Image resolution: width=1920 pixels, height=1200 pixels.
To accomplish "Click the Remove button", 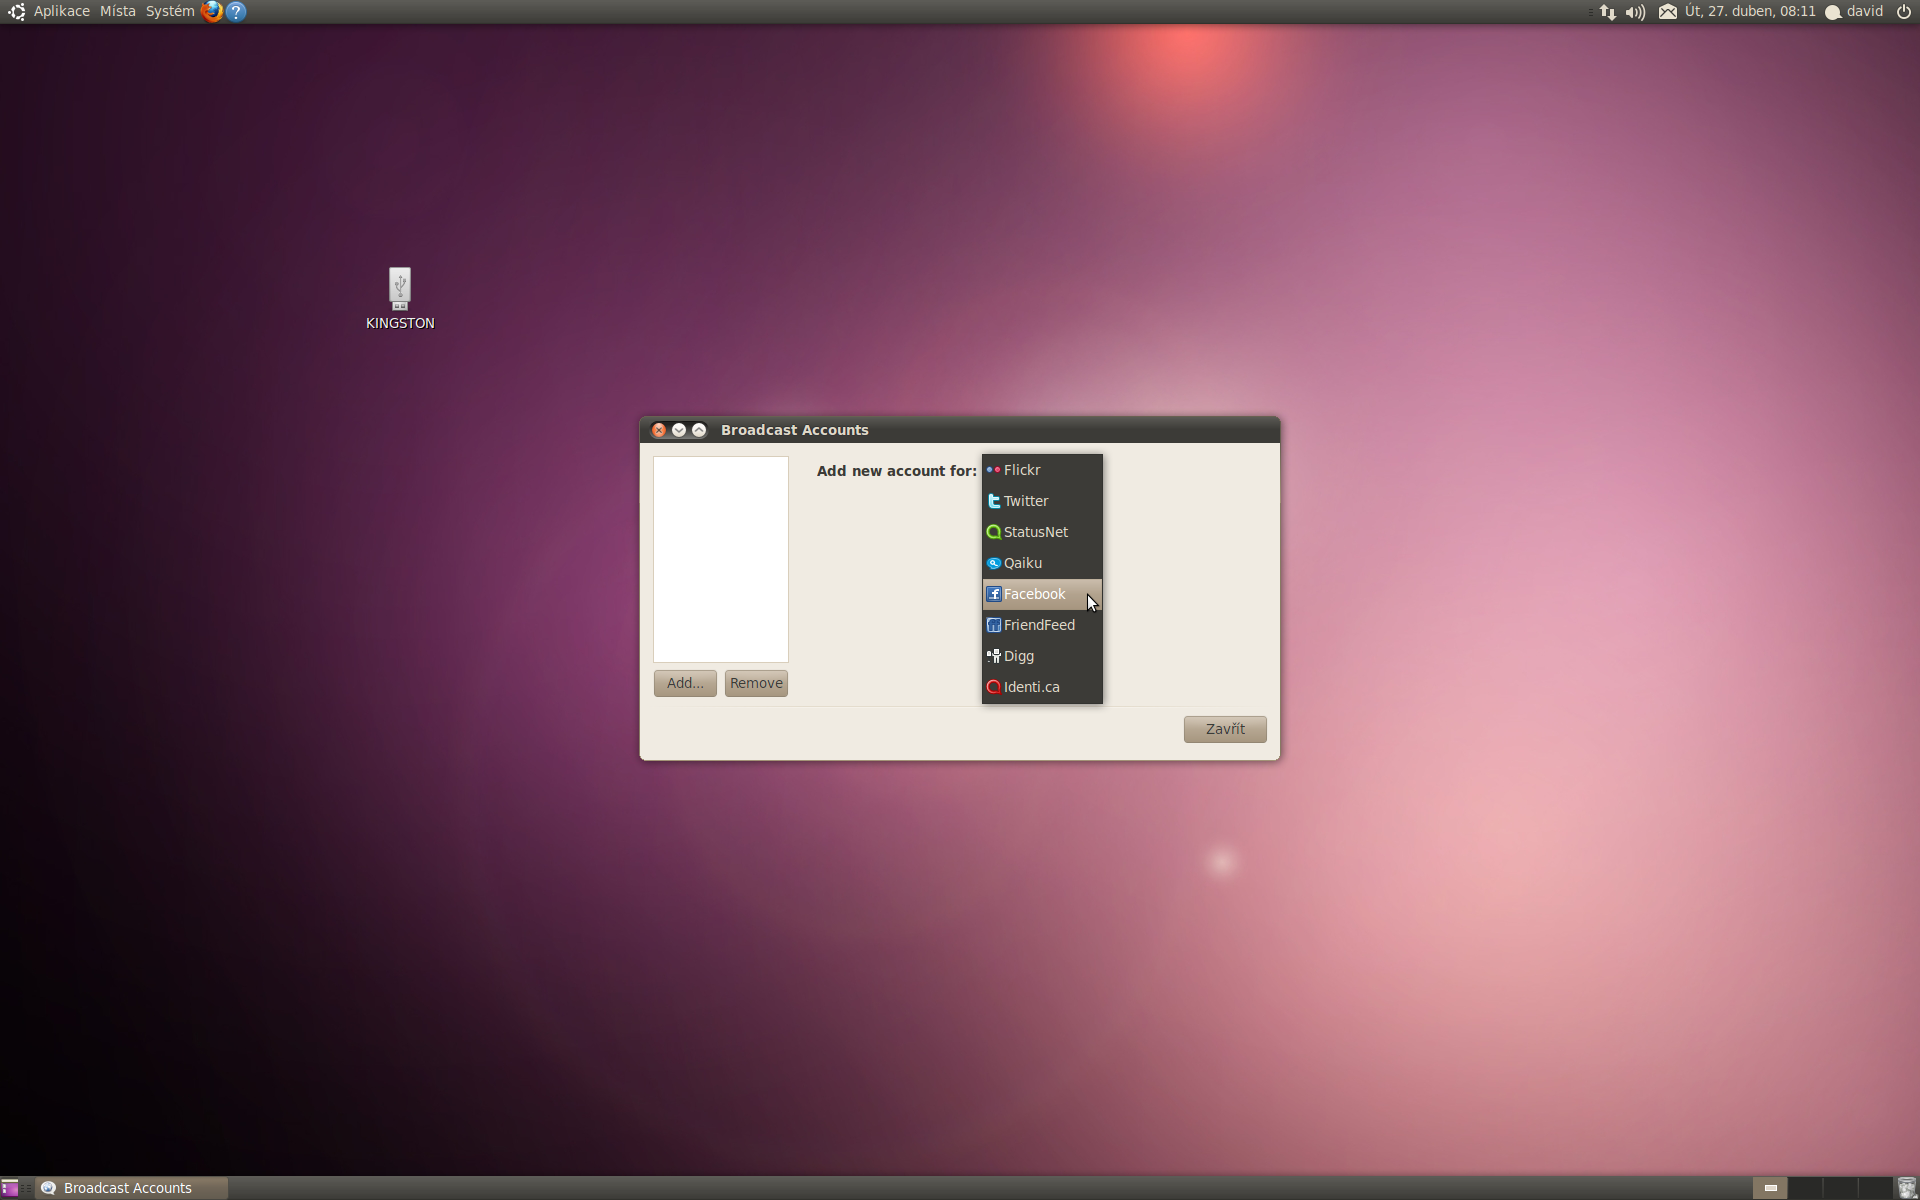I will pyautogui.click(x=756, y=683).
